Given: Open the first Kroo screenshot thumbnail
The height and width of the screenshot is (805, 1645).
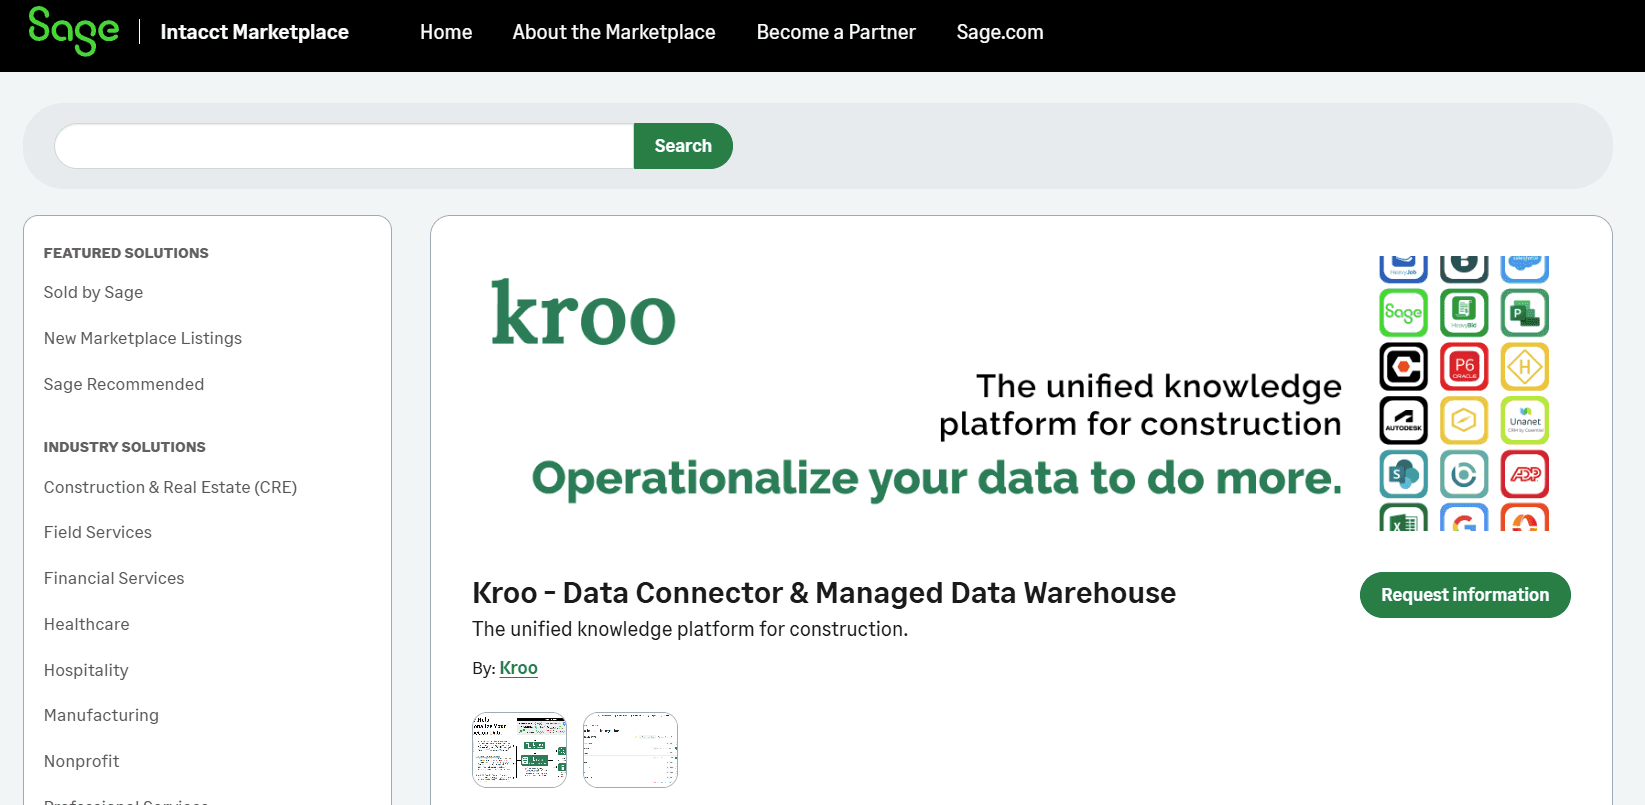Looking at the screenshot, I should tap(519, 750).
